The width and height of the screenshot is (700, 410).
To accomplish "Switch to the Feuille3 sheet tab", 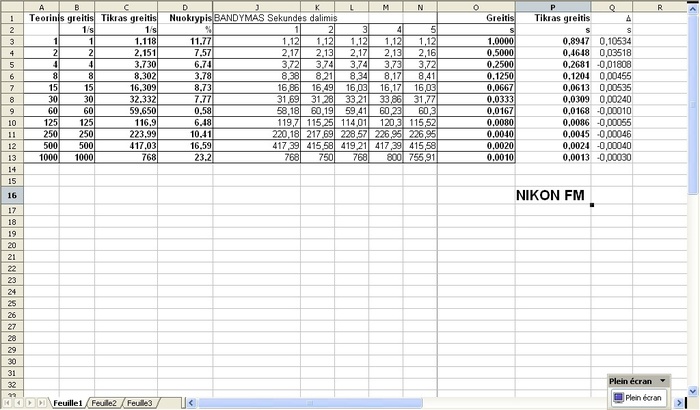I will (139, 402).
